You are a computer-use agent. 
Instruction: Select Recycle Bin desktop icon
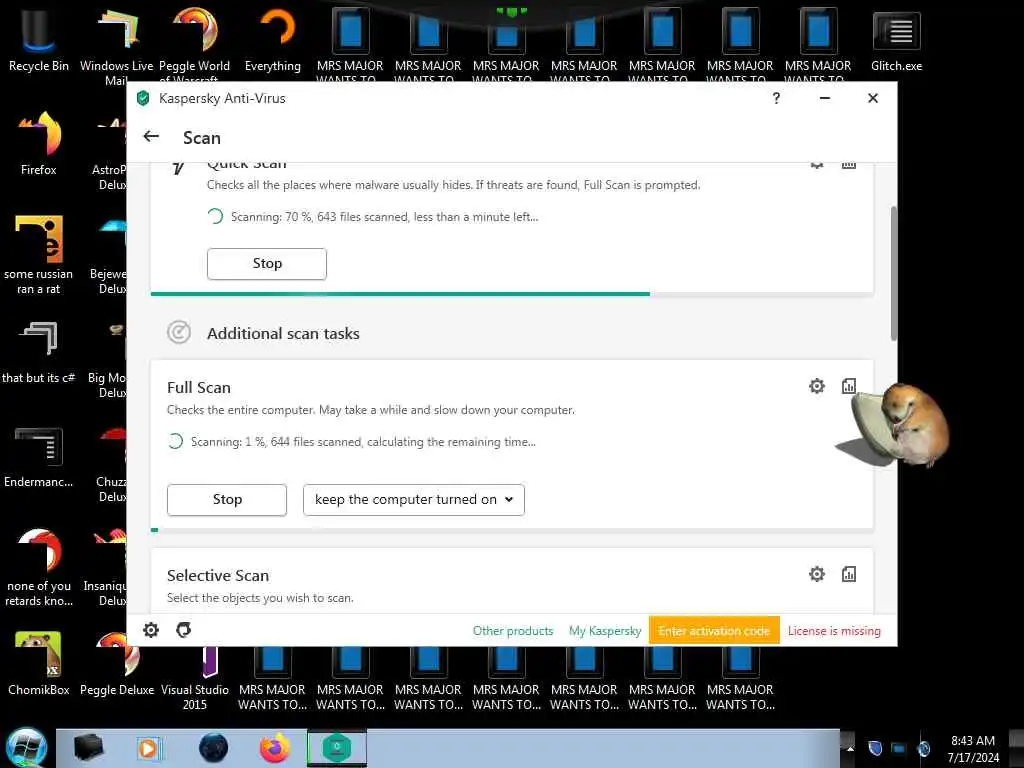[x=39, y=39]
